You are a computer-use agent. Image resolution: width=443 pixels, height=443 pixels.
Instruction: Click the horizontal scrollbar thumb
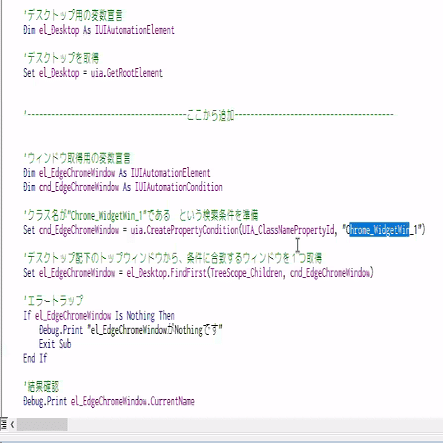42,424
